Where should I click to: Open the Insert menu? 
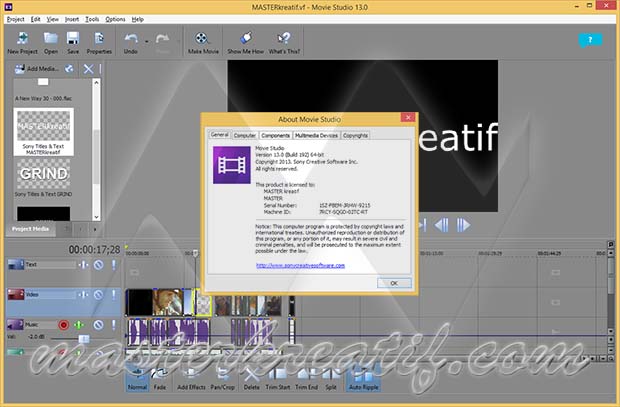(x=72, y=19)
